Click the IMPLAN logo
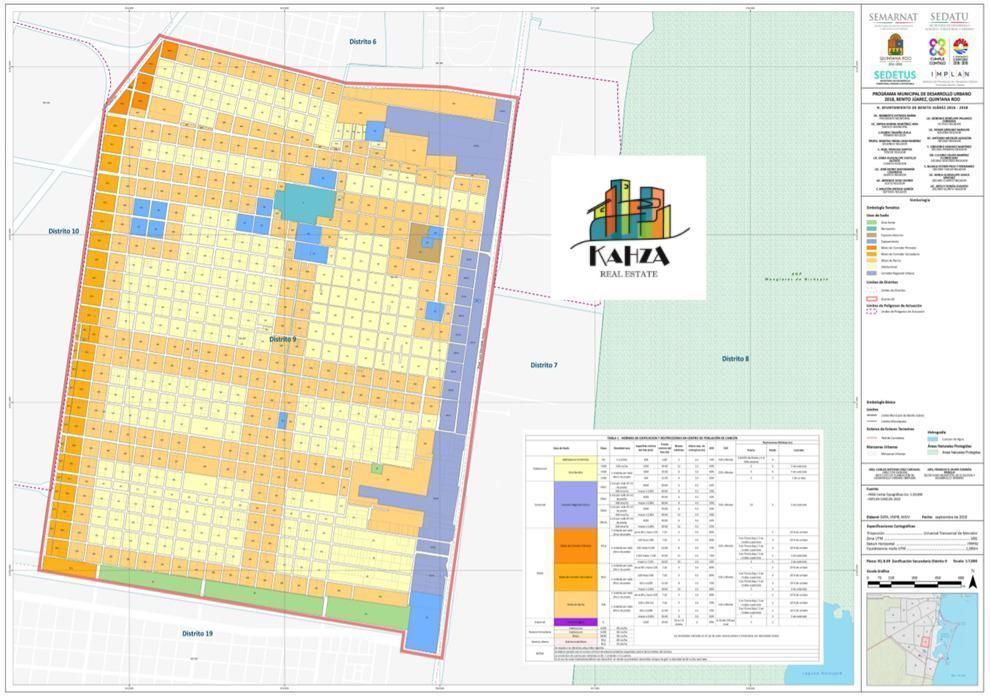The width and height of the screenshot is (990, 696). pos(948,75)
